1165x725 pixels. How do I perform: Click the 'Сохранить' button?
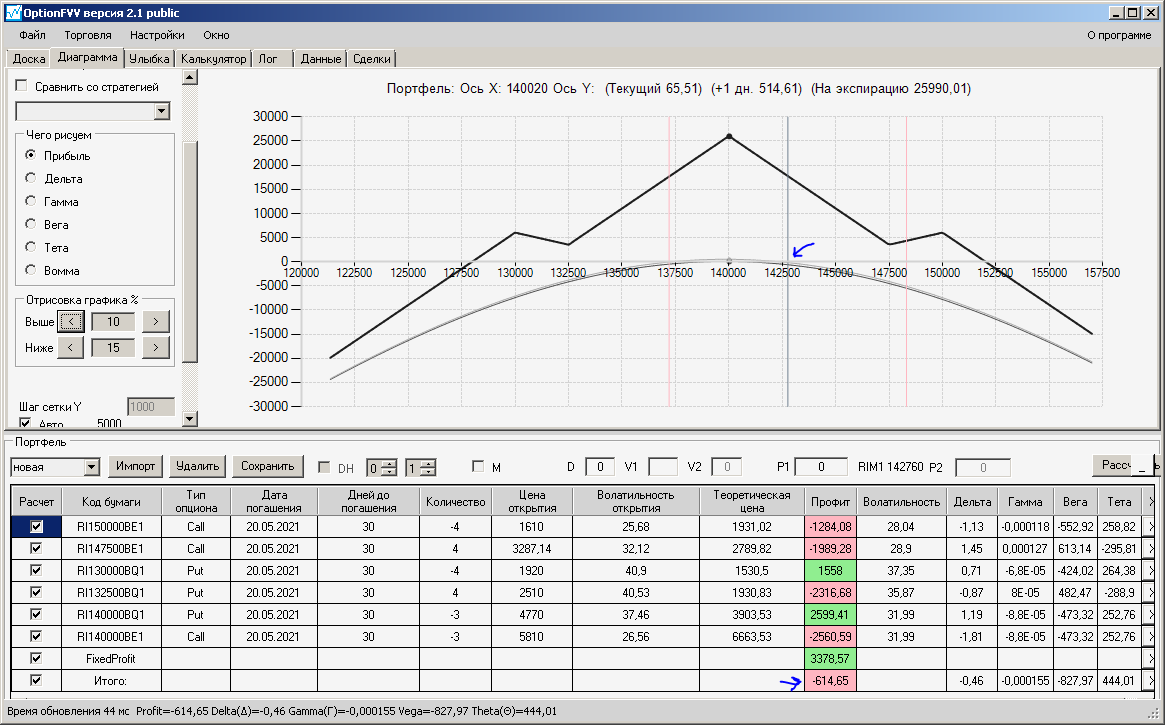(267, 466)
